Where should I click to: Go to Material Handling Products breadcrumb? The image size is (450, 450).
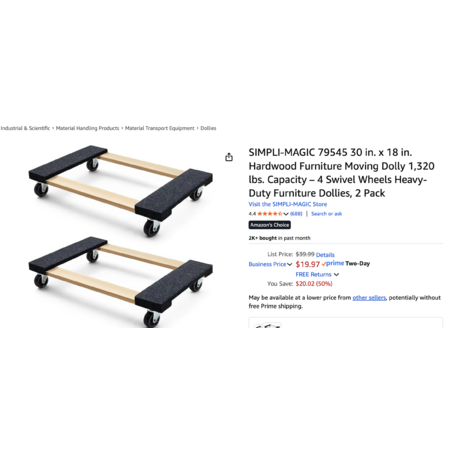pyautogui.click(x=87, y=128)
